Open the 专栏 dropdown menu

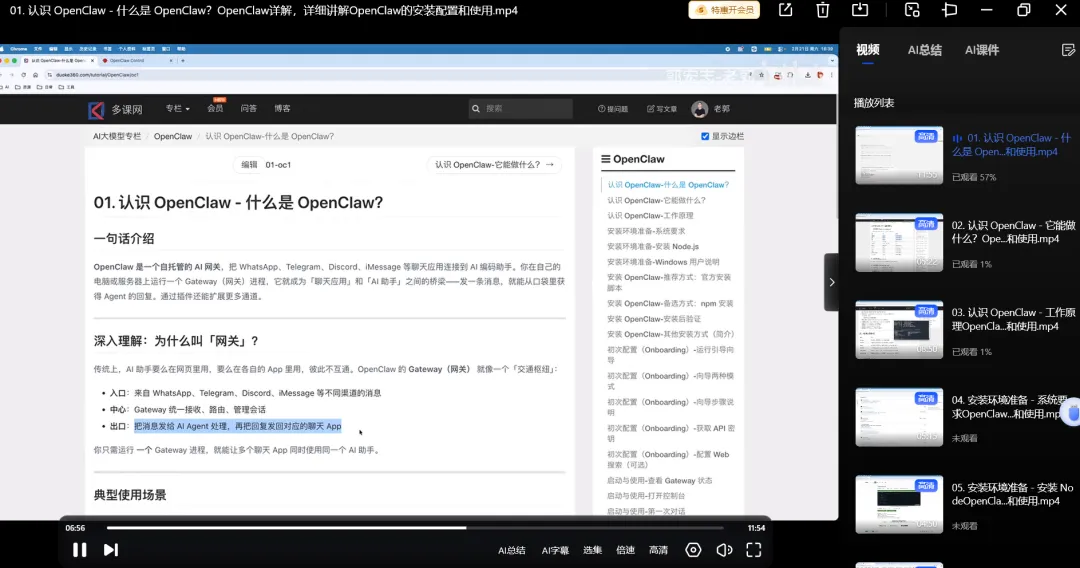pyautogui.click(x=177, y=109)
